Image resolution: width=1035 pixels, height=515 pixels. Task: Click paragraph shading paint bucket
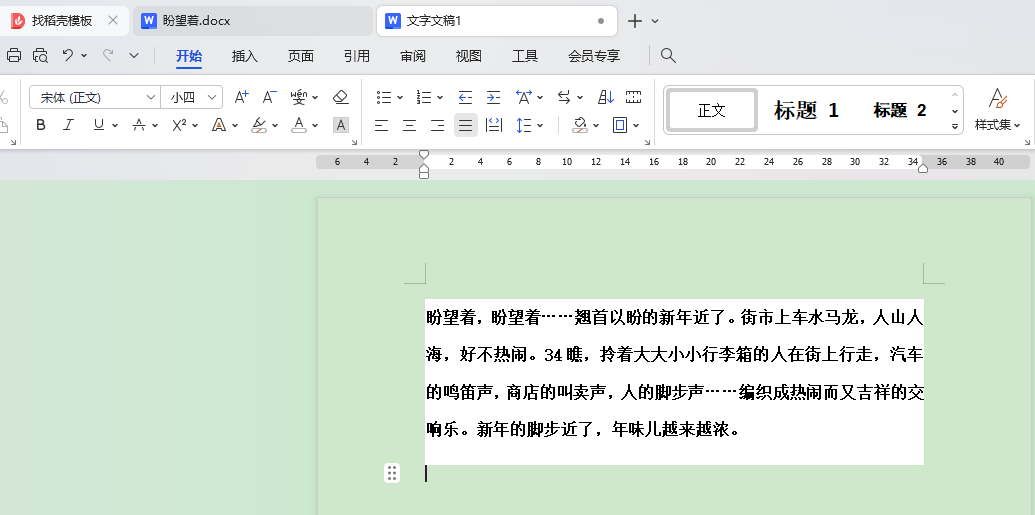point(580,125)
